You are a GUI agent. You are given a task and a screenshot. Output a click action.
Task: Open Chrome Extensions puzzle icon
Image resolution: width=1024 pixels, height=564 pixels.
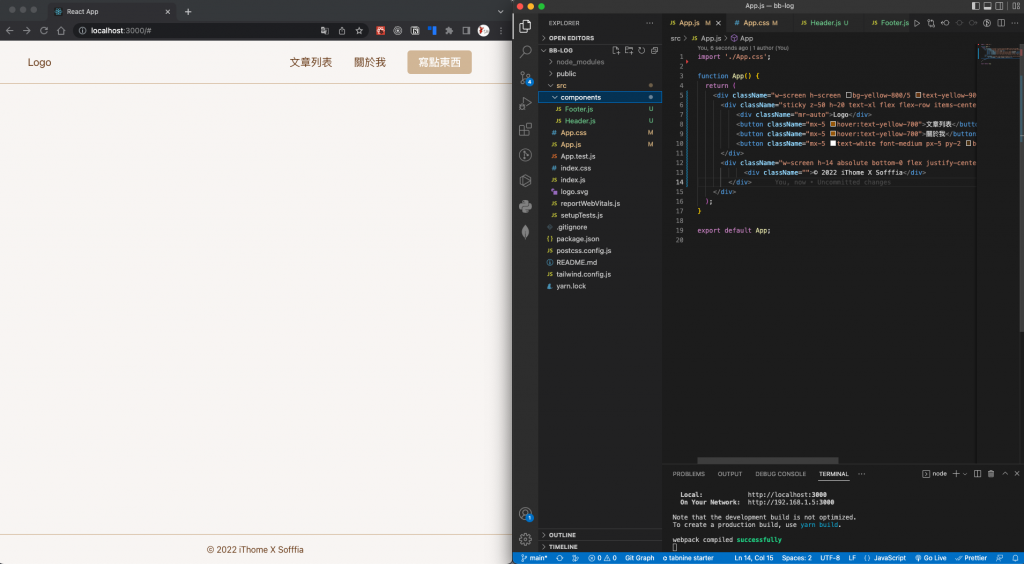tap(449, 31)
